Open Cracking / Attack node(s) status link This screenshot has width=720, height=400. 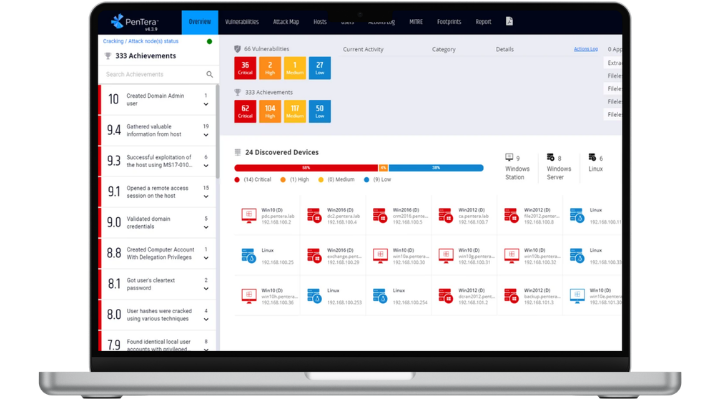tap(141, 41)
